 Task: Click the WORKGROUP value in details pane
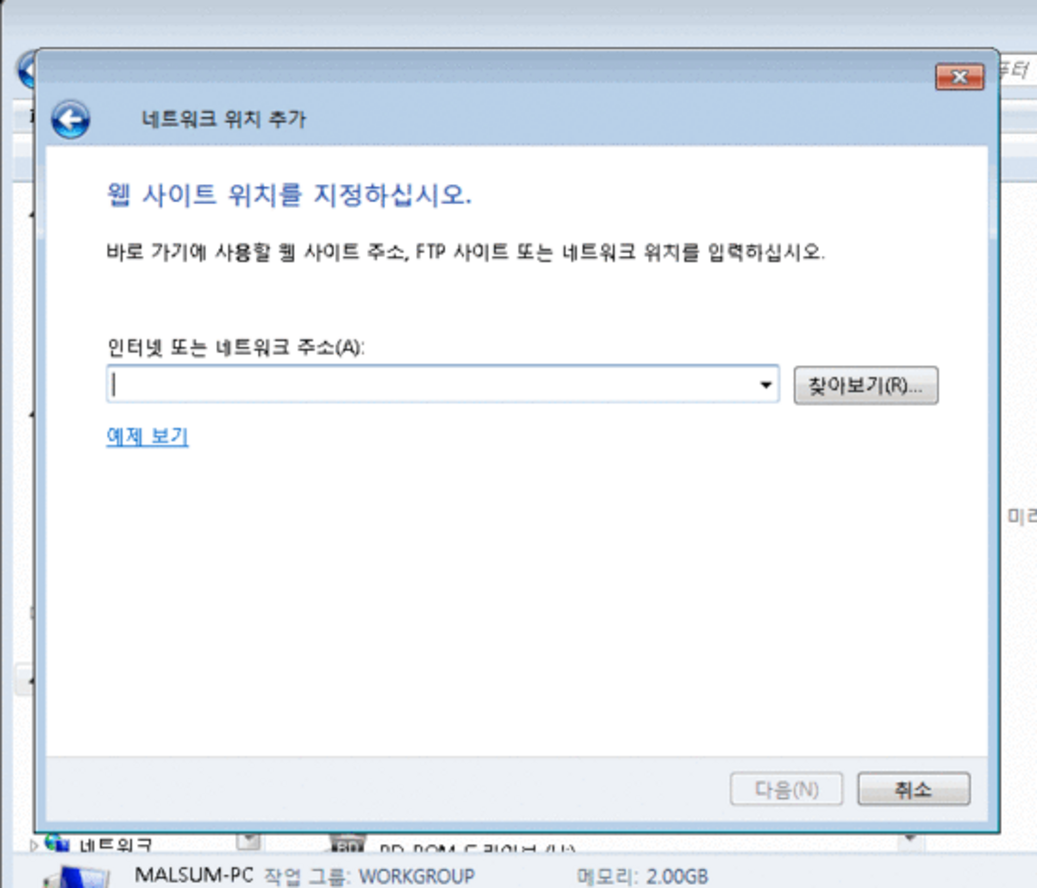[x=417, y=877]
